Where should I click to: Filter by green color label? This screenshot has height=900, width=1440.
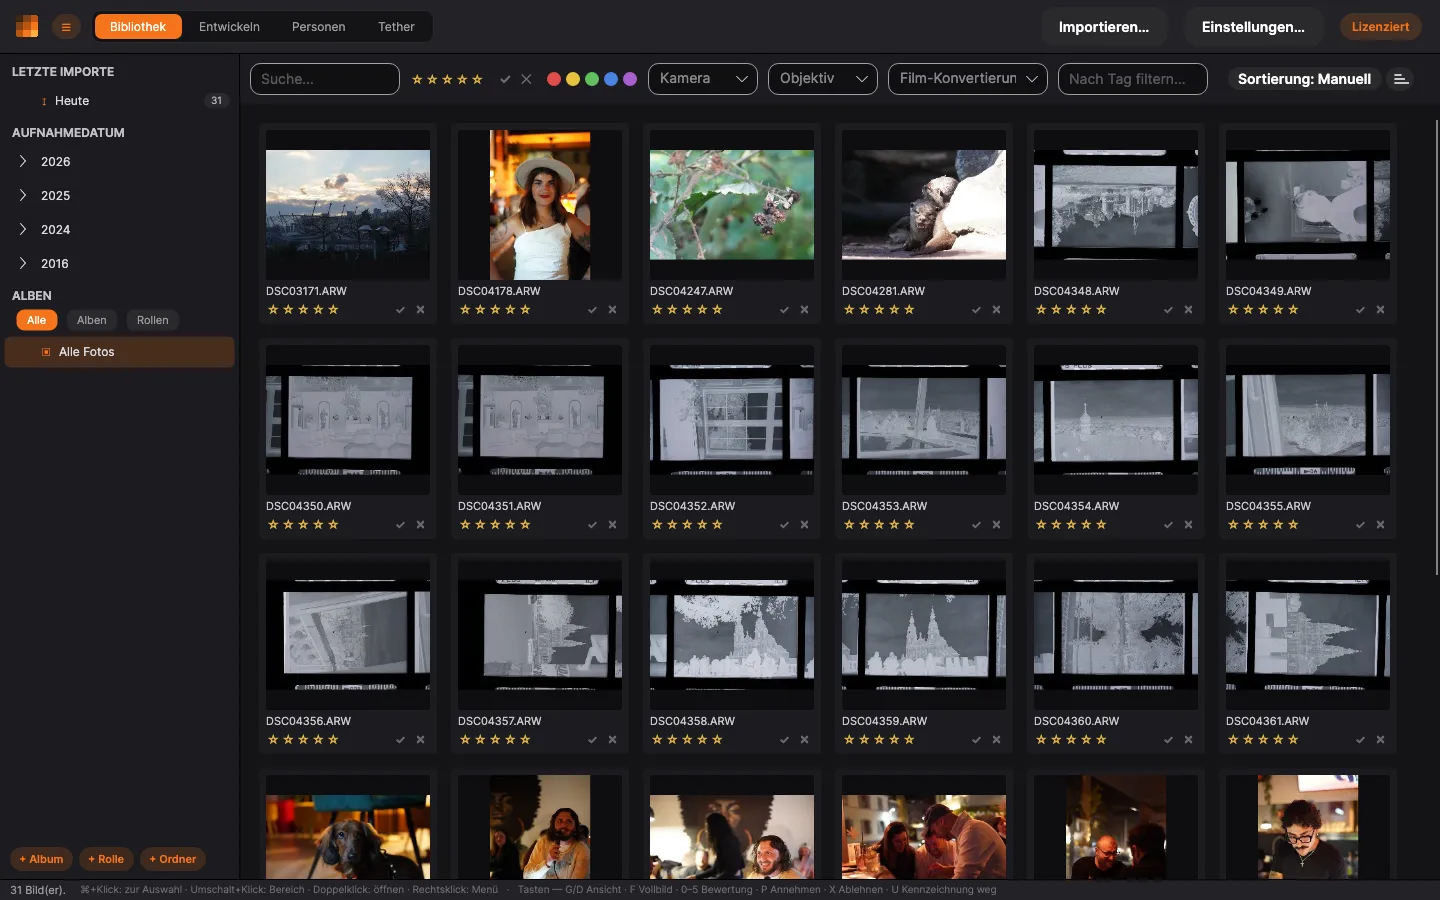coord(592,79)
